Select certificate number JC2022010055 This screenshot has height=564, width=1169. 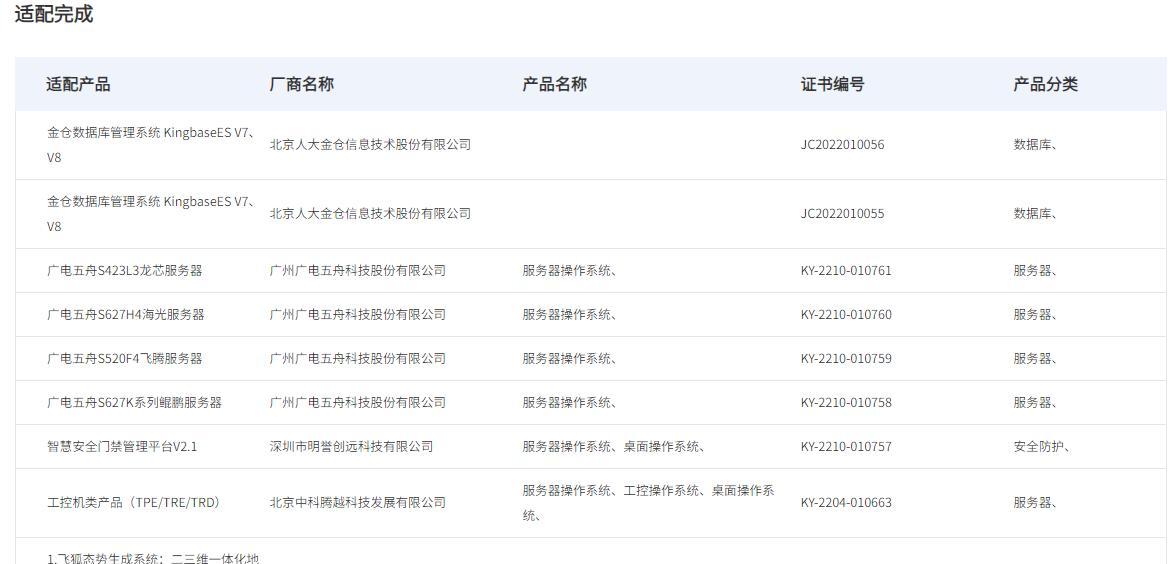pos(842,214)
